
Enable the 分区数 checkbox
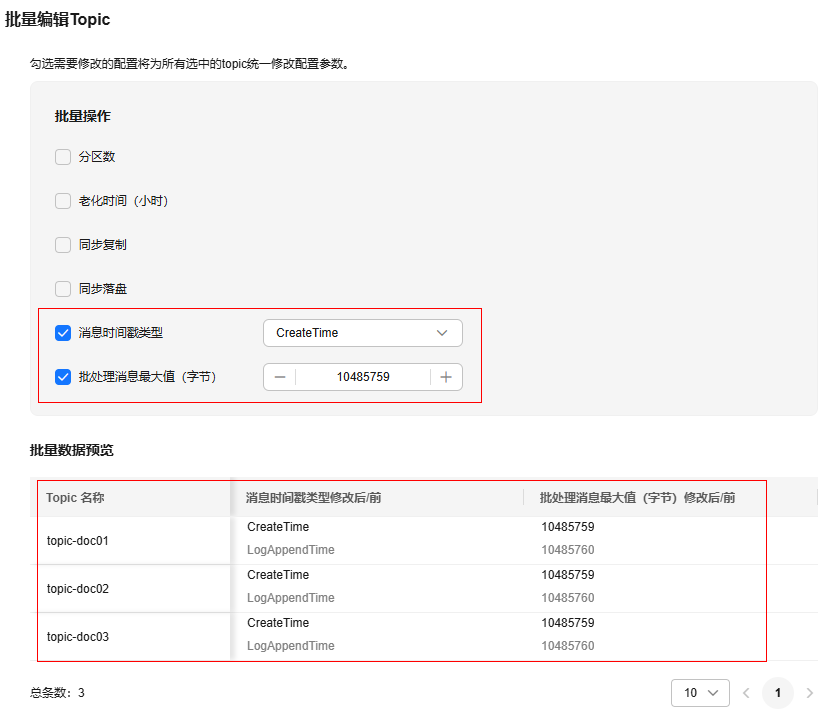coord(63,157)
